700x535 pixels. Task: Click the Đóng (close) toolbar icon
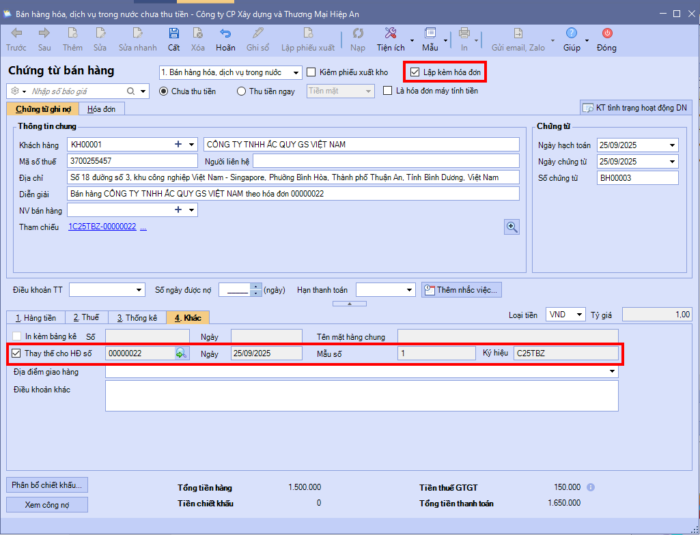tap(606, 35)
